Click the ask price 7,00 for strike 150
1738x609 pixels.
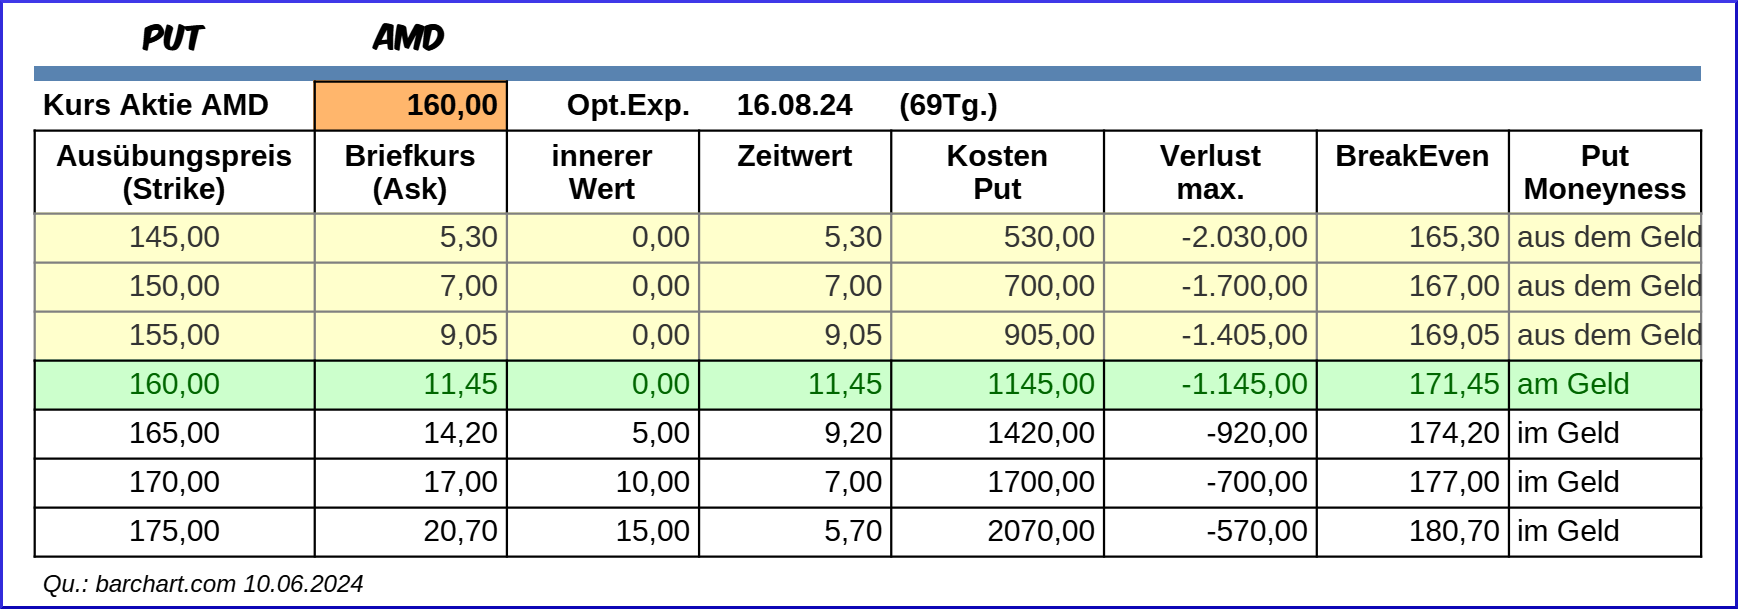point(411,286)
